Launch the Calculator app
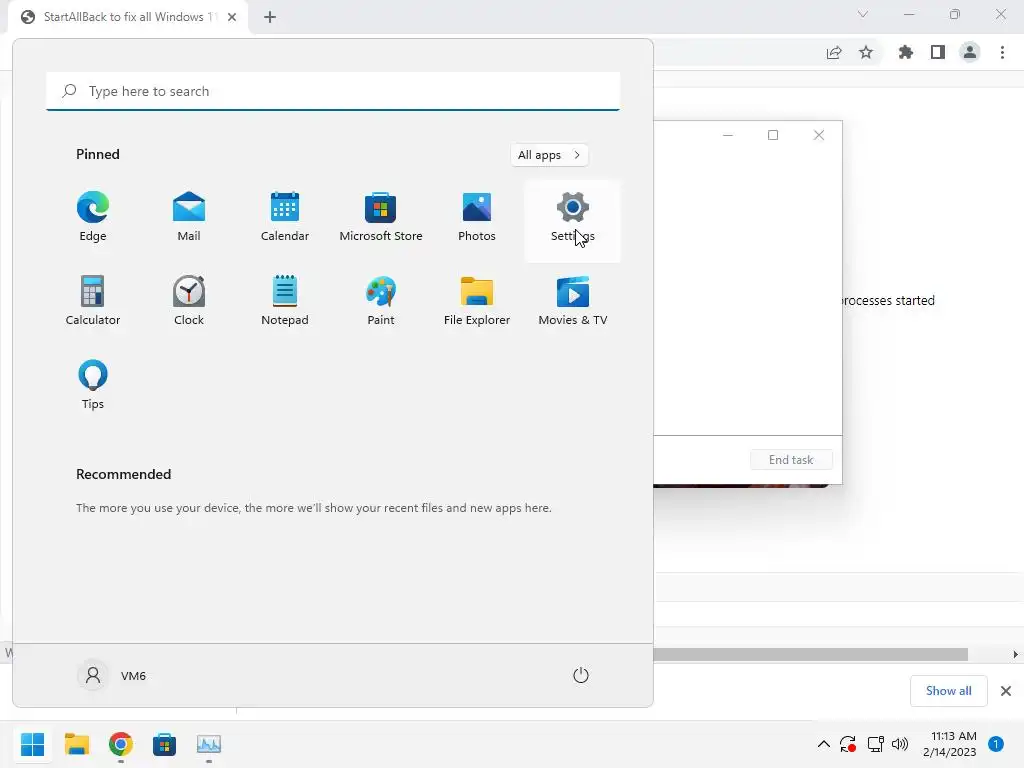The image size is (1024, 768). pyautogui.click(x=93, y=301)
